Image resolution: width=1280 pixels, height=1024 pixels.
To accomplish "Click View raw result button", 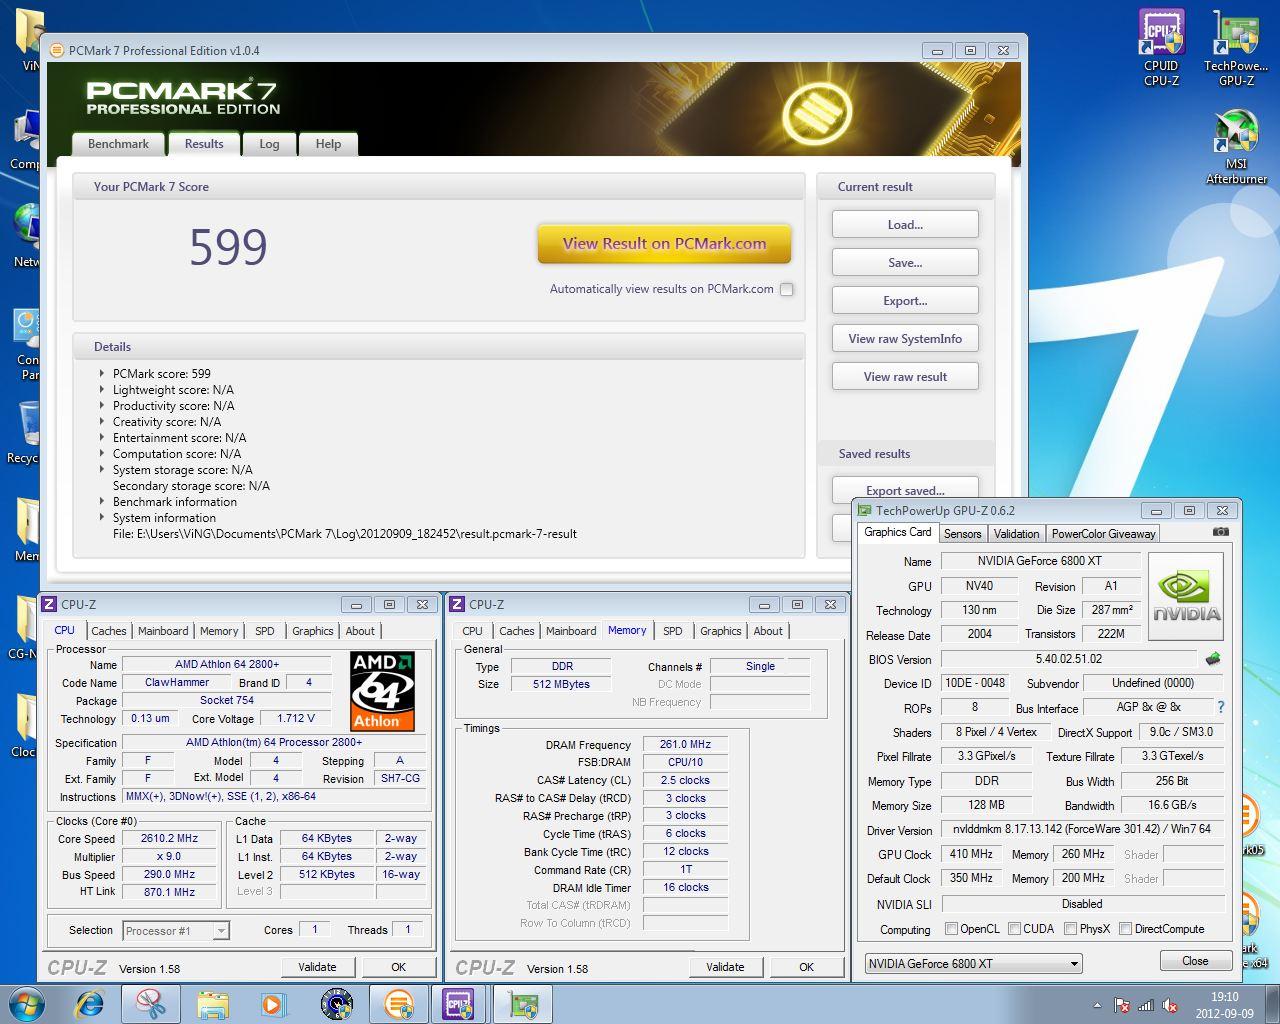I will tap(905, 377).
